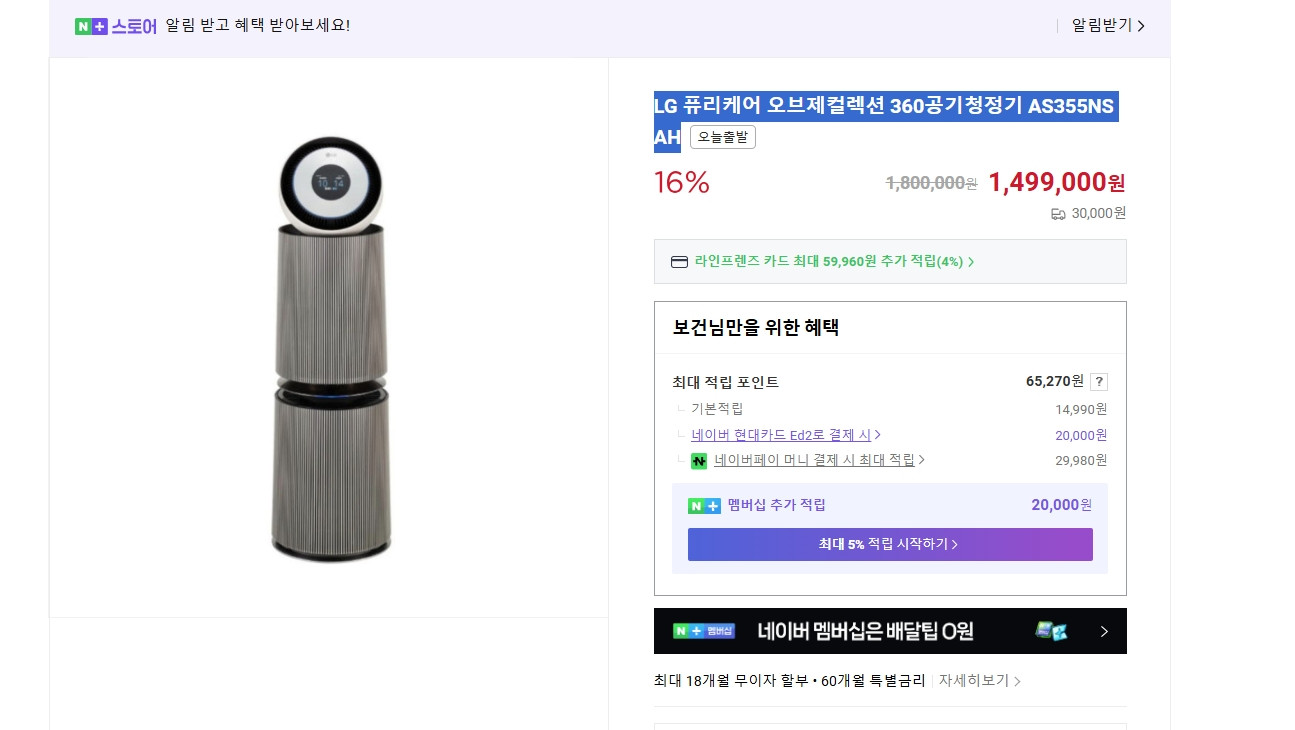The image size is (1295, 730).
Task: Click the 오늘출발 badge
Action: click(x=722, y=137)
